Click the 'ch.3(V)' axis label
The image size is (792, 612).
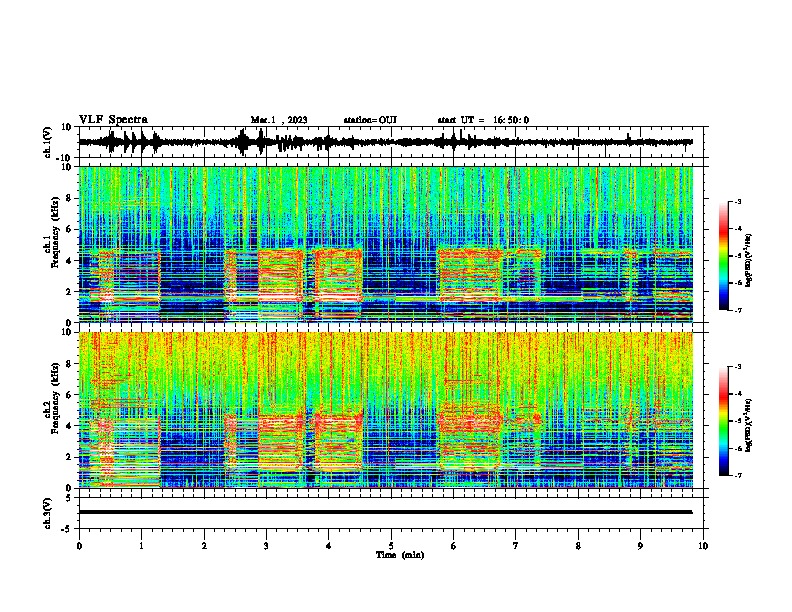(48, 513)
